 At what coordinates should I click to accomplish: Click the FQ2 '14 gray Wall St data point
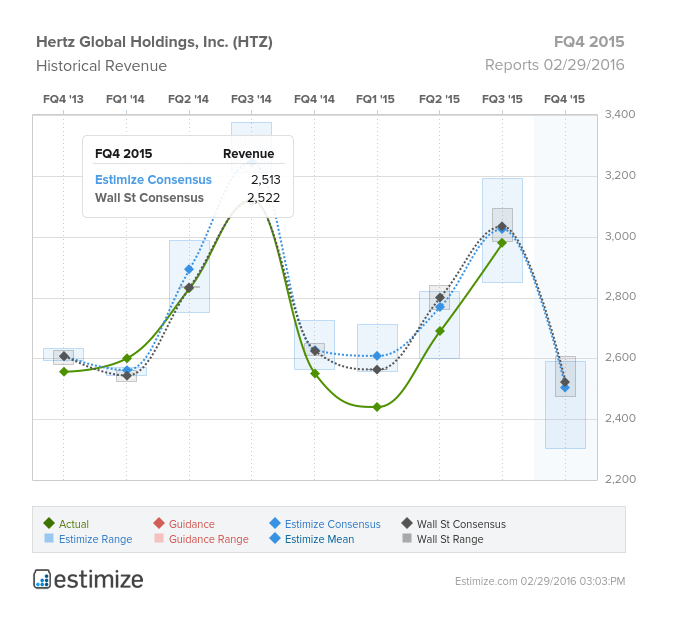point(189,288)
